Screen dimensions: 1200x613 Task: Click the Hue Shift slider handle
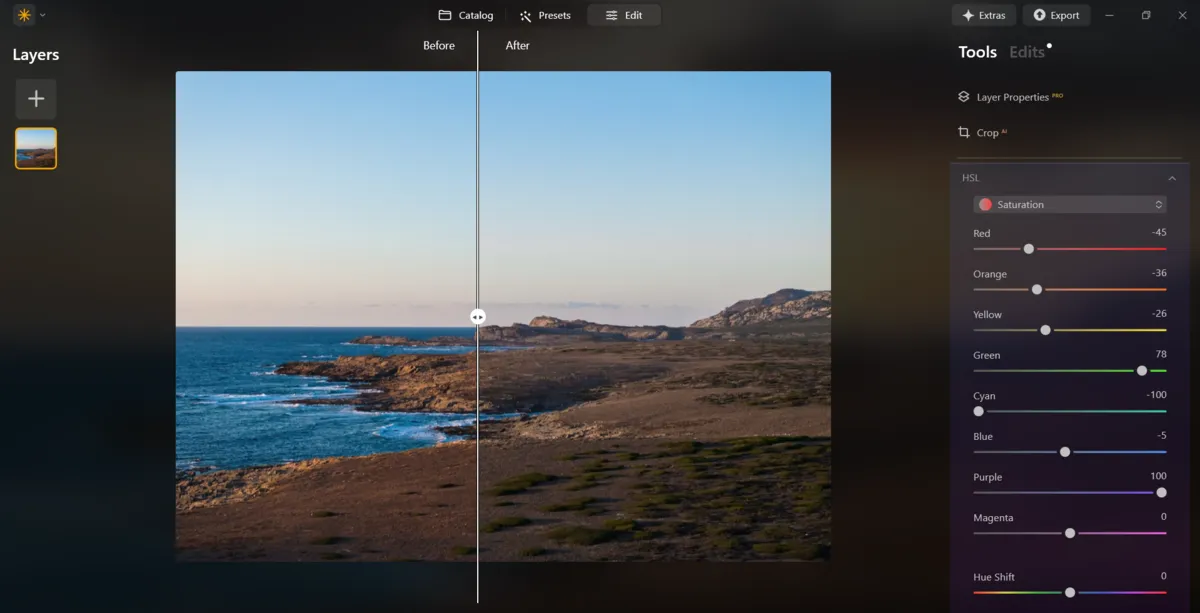1070,592
